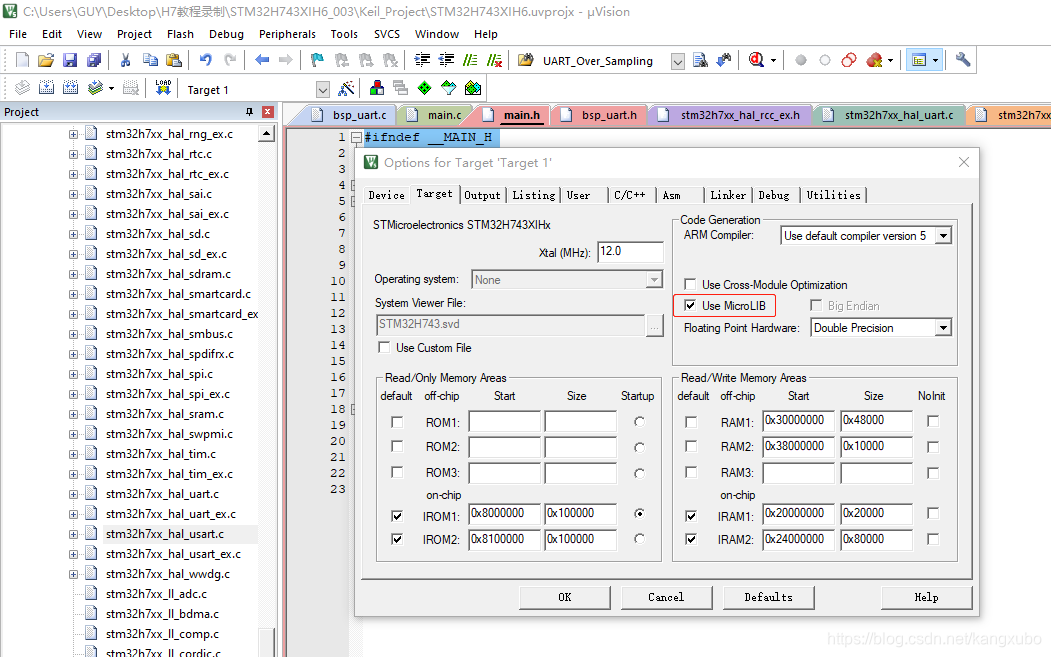
Task: Click the Copy icon in toolbar
Action: 150,60
